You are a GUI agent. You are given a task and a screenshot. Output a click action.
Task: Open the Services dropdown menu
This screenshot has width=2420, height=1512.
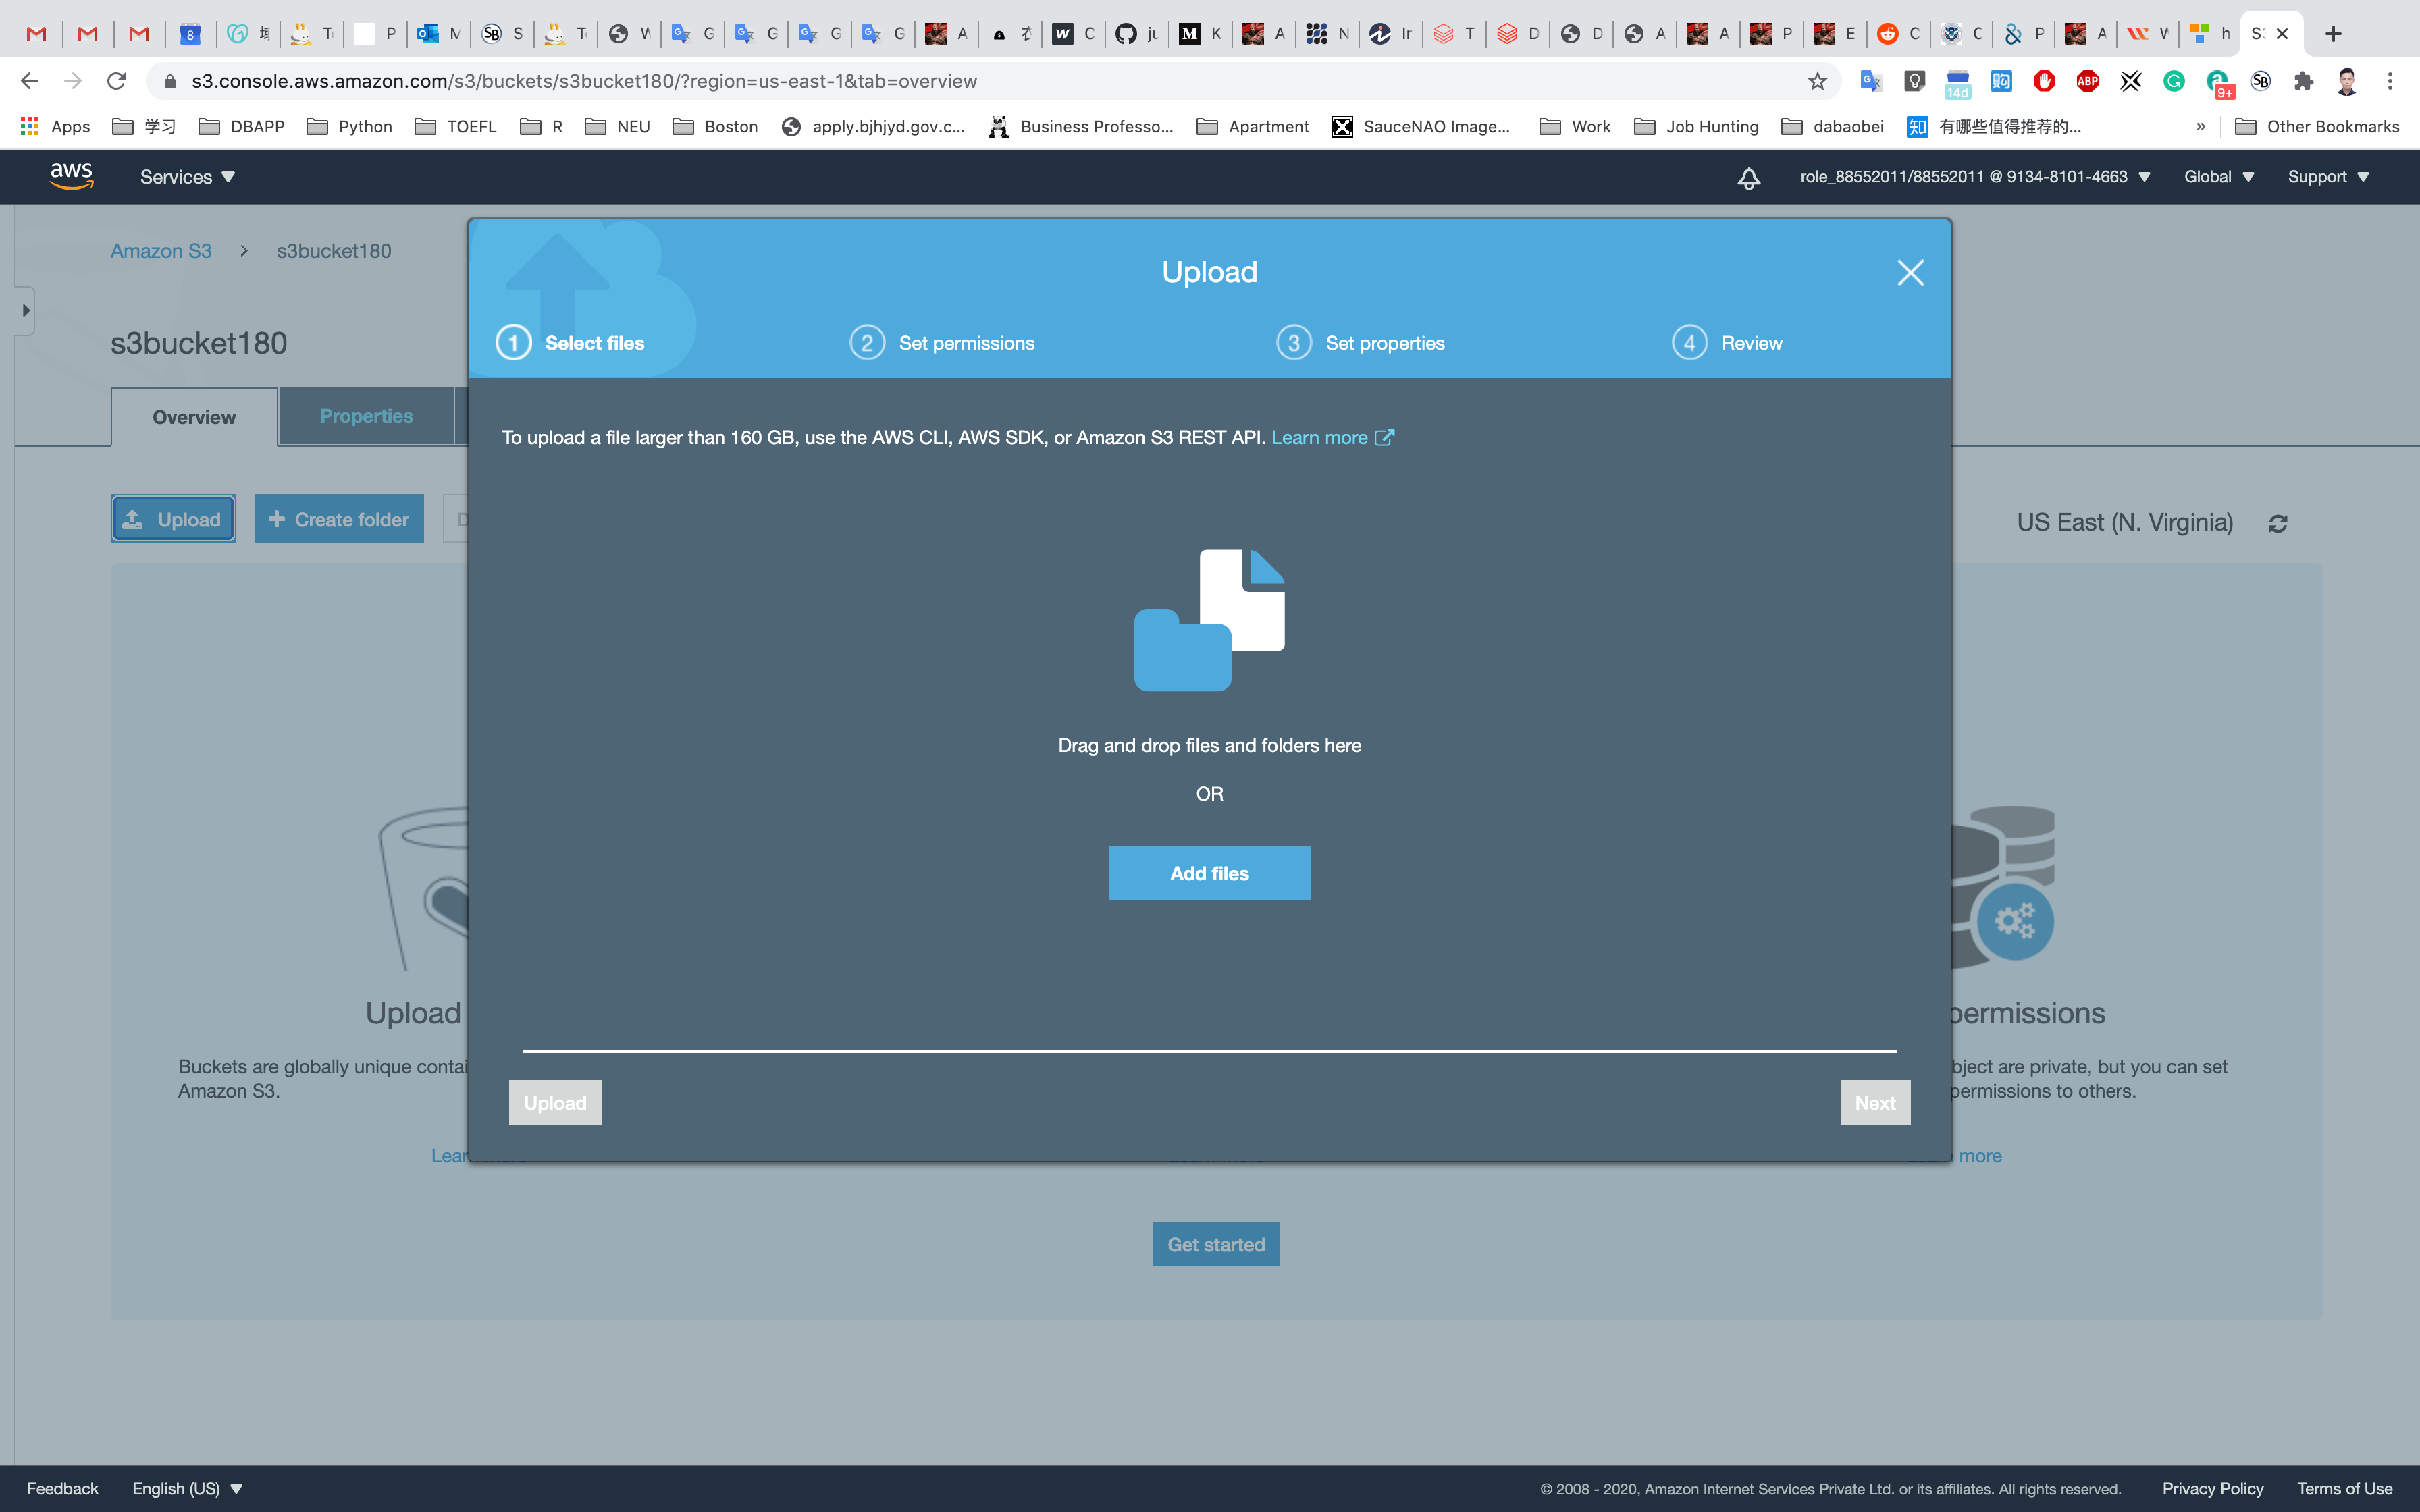coord(187,177)
